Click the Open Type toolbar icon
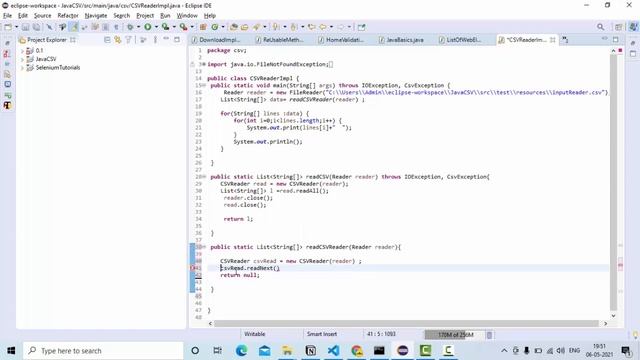This screenshot has height=360, width=640. (x=233, y=27)
